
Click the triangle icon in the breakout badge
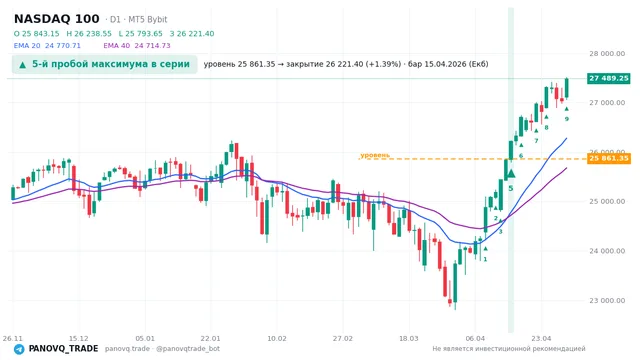click(23, 65)
